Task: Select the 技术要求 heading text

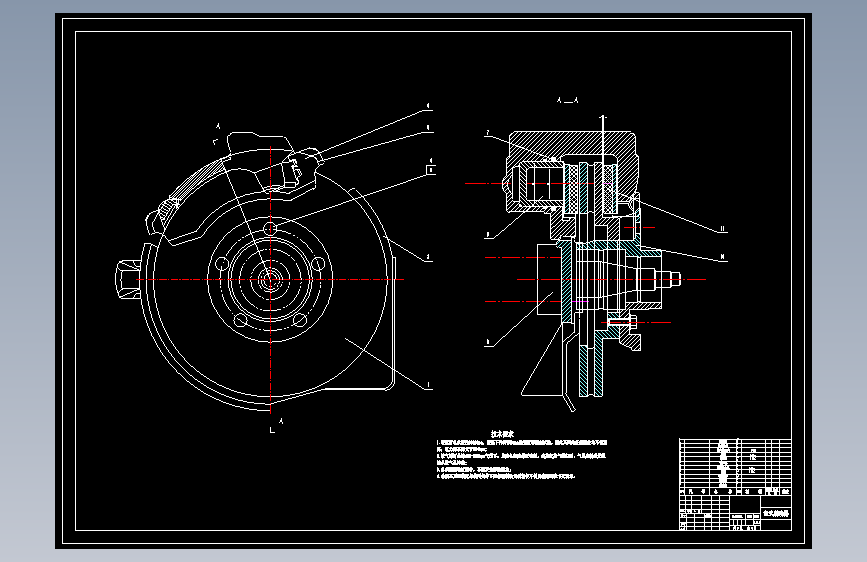Action: (x=502, y=434)
